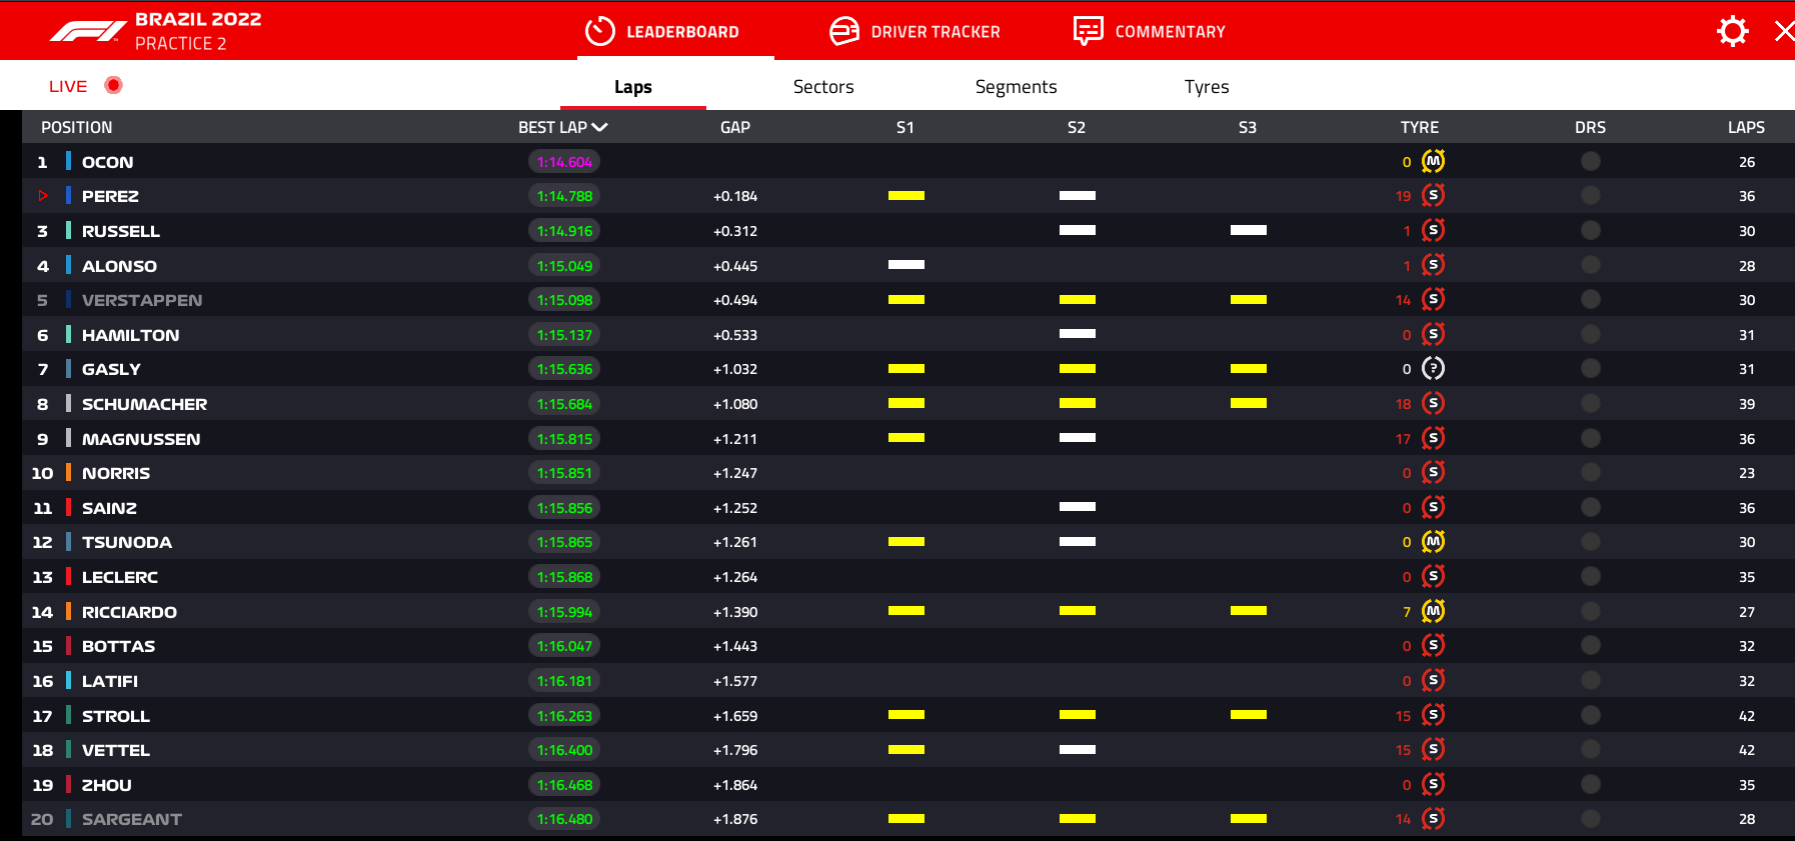This screenshot has height=841, width=1795.
Task: Select driver name MAGNUSSEN
Action: pyautogui.click(x=141, y=439)
